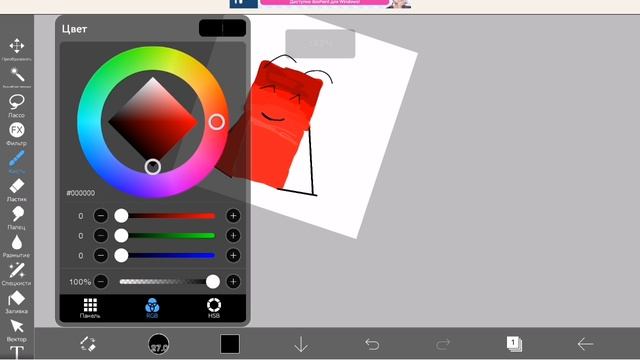Click the shade picker handle in diamond
The height and width of the screenshot is (360, 640).
[153, 167]
